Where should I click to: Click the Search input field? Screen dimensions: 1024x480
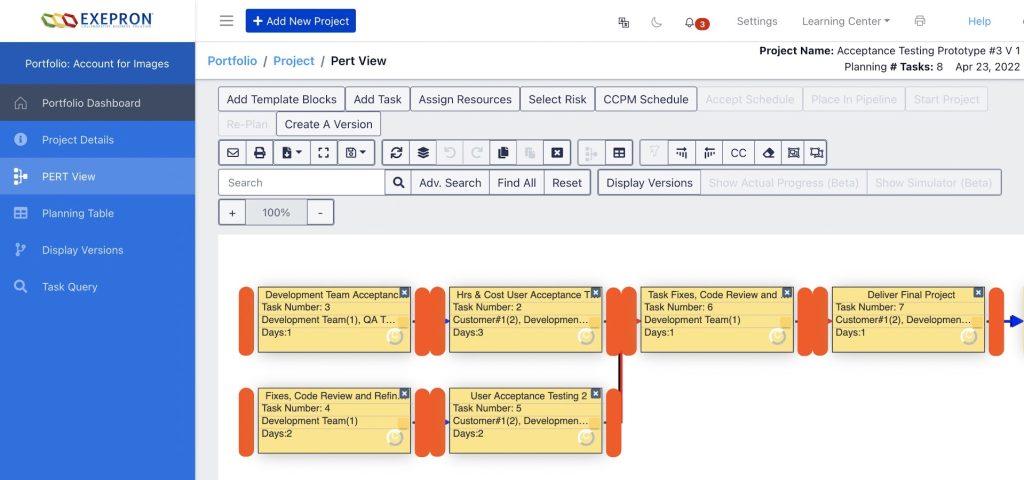tap(302, 183)
